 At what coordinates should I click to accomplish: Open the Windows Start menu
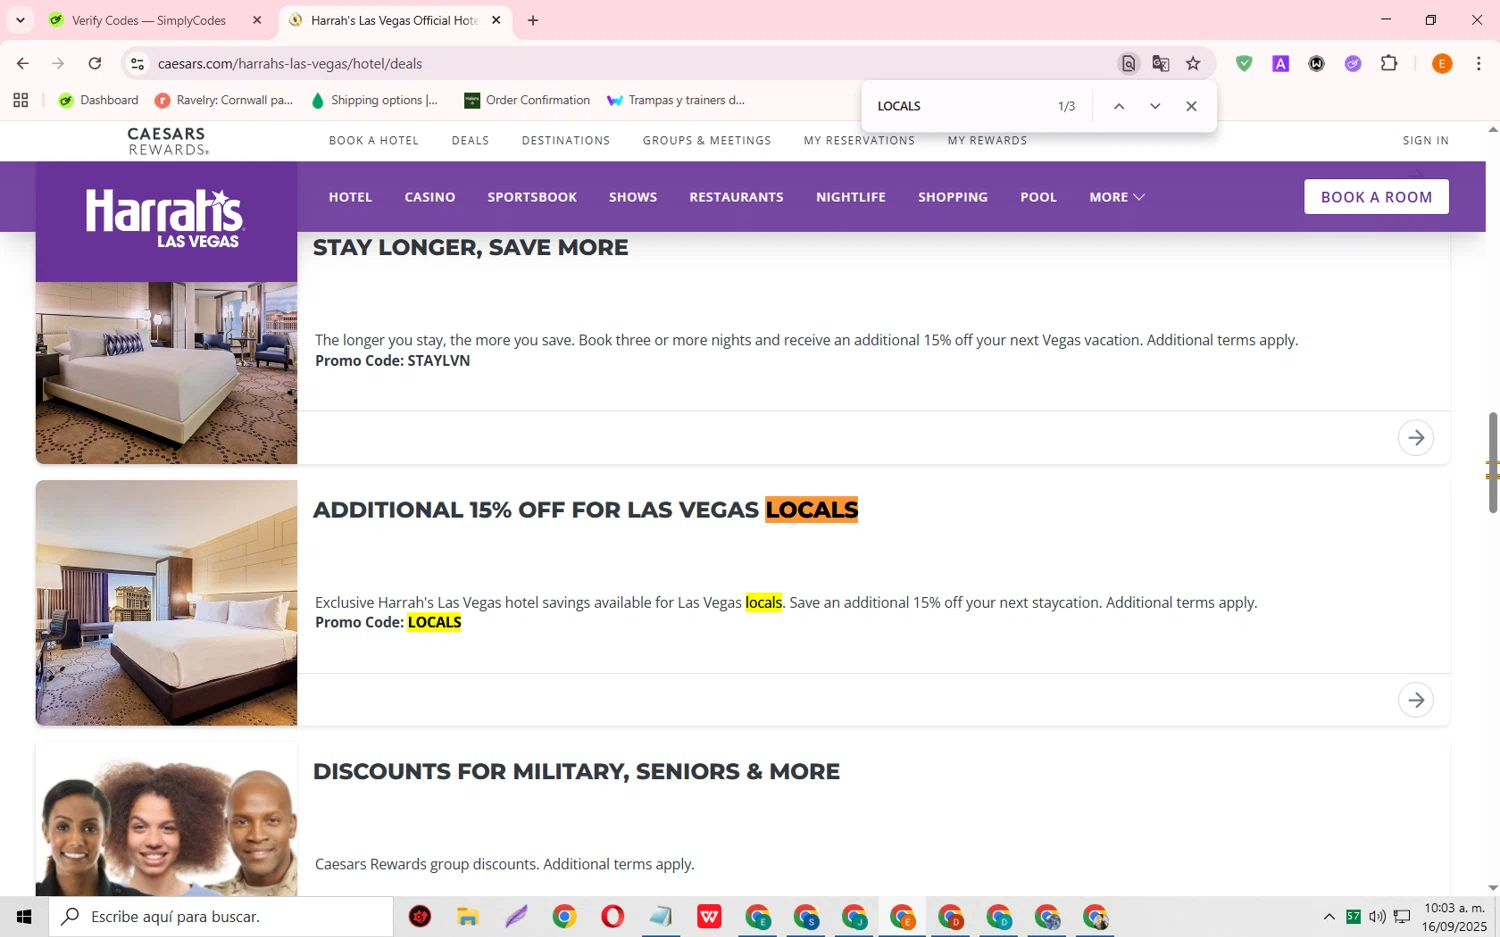click(x=24, y=917)
